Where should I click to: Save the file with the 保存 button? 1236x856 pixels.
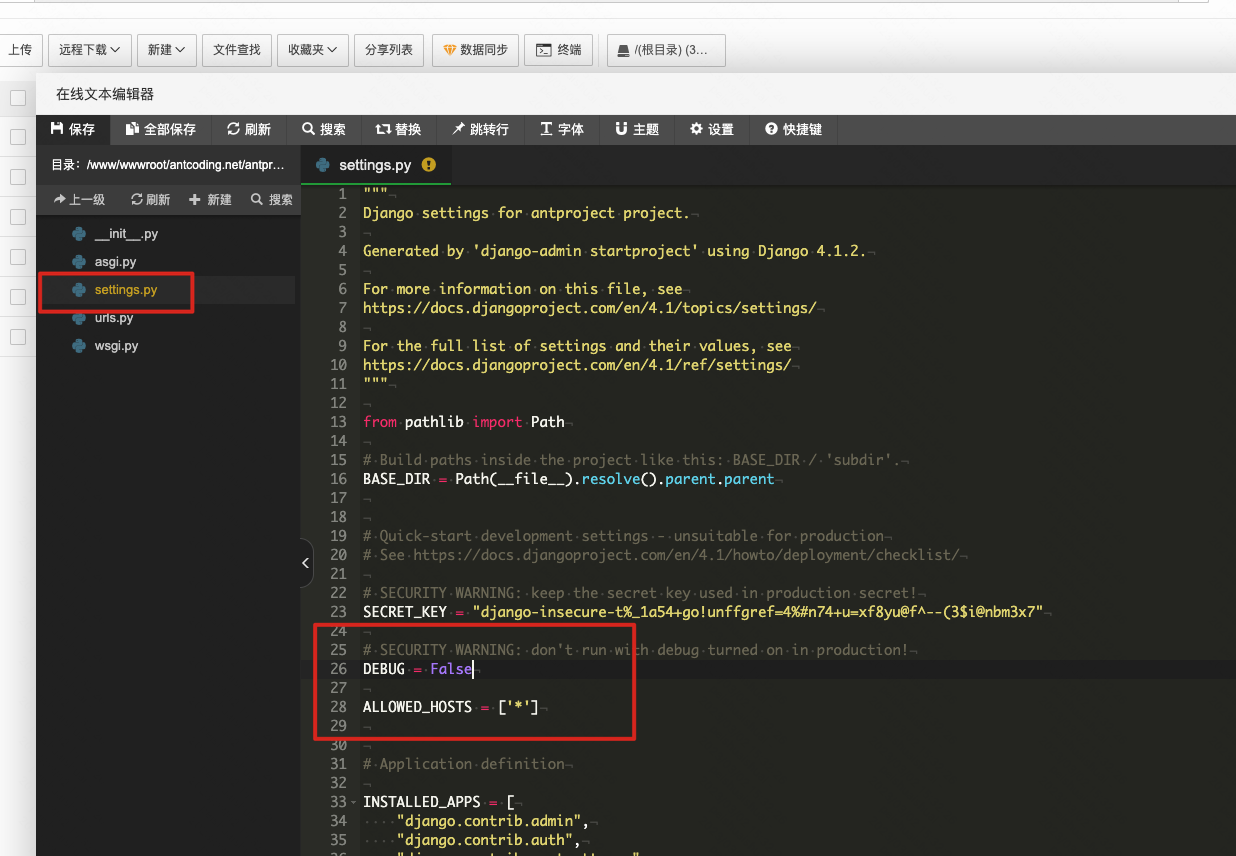[x=72, y=129]
